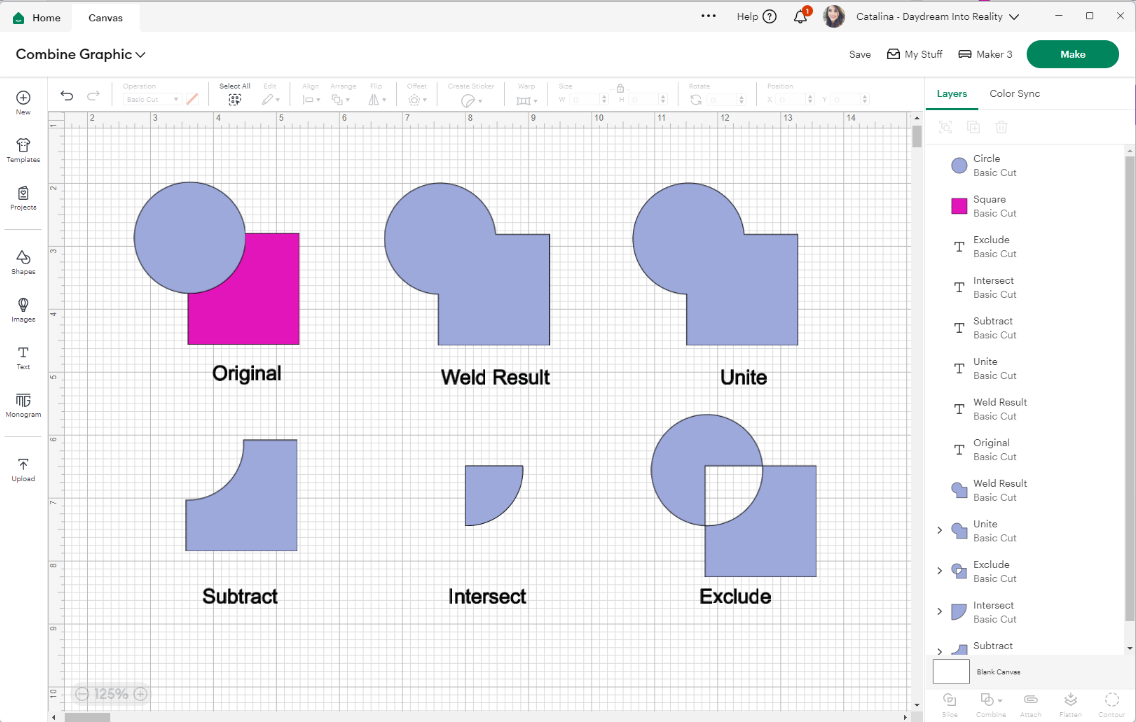Open My Stuff
The width and height of the screenshot is (1136, 722).
click(x=914, y=54)
